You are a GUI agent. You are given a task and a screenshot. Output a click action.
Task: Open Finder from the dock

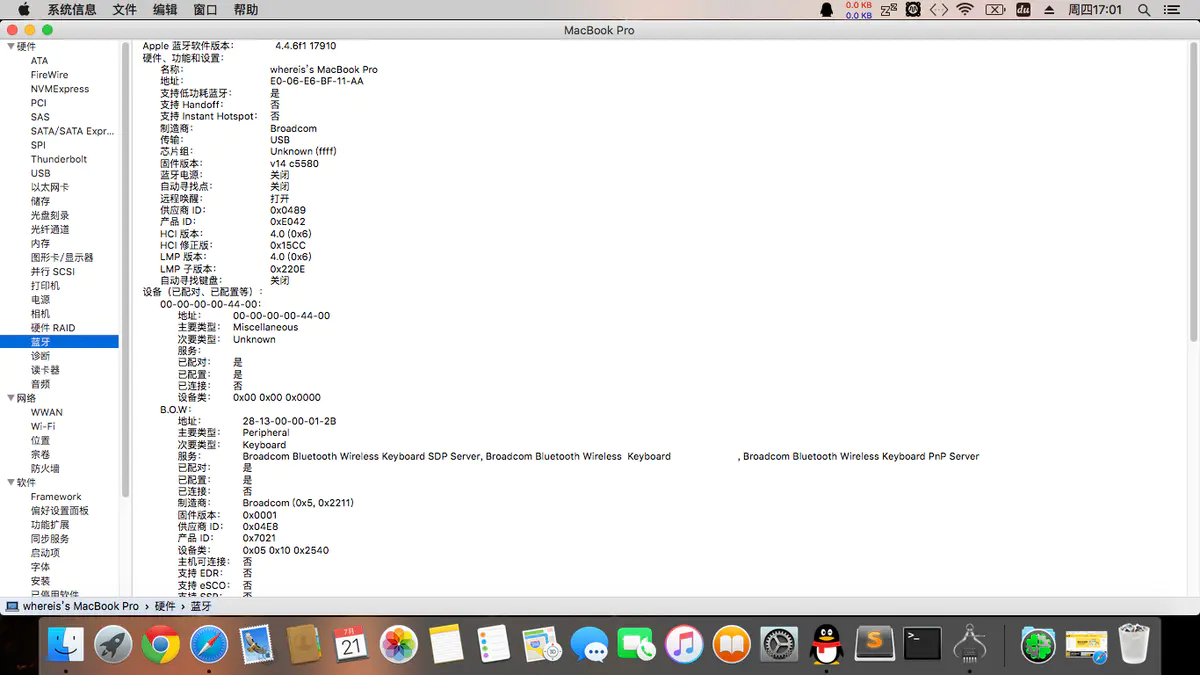click(x=66, y=644)
